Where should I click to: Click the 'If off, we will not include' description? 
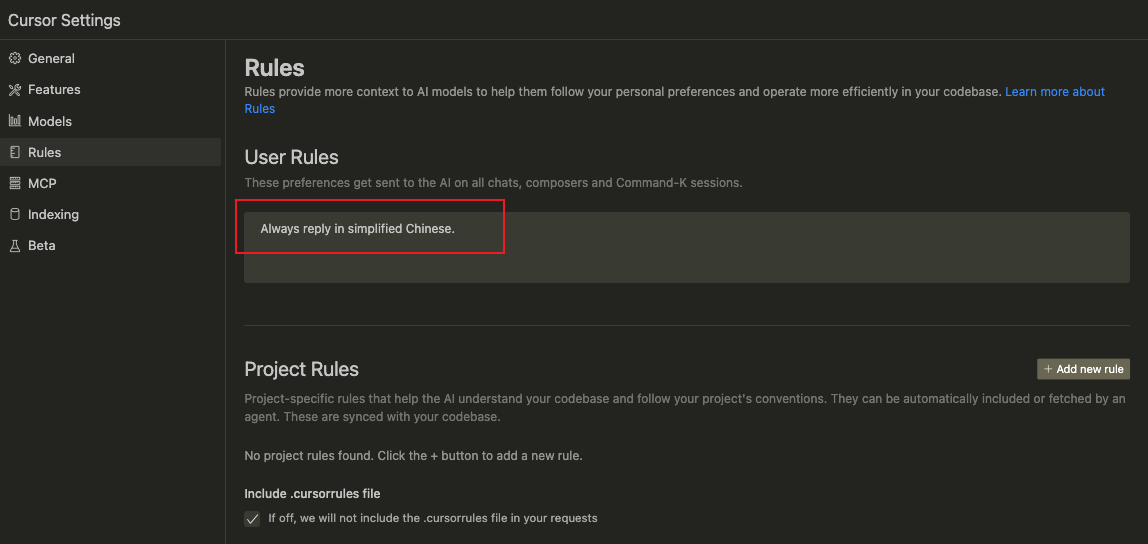point(433,518)
